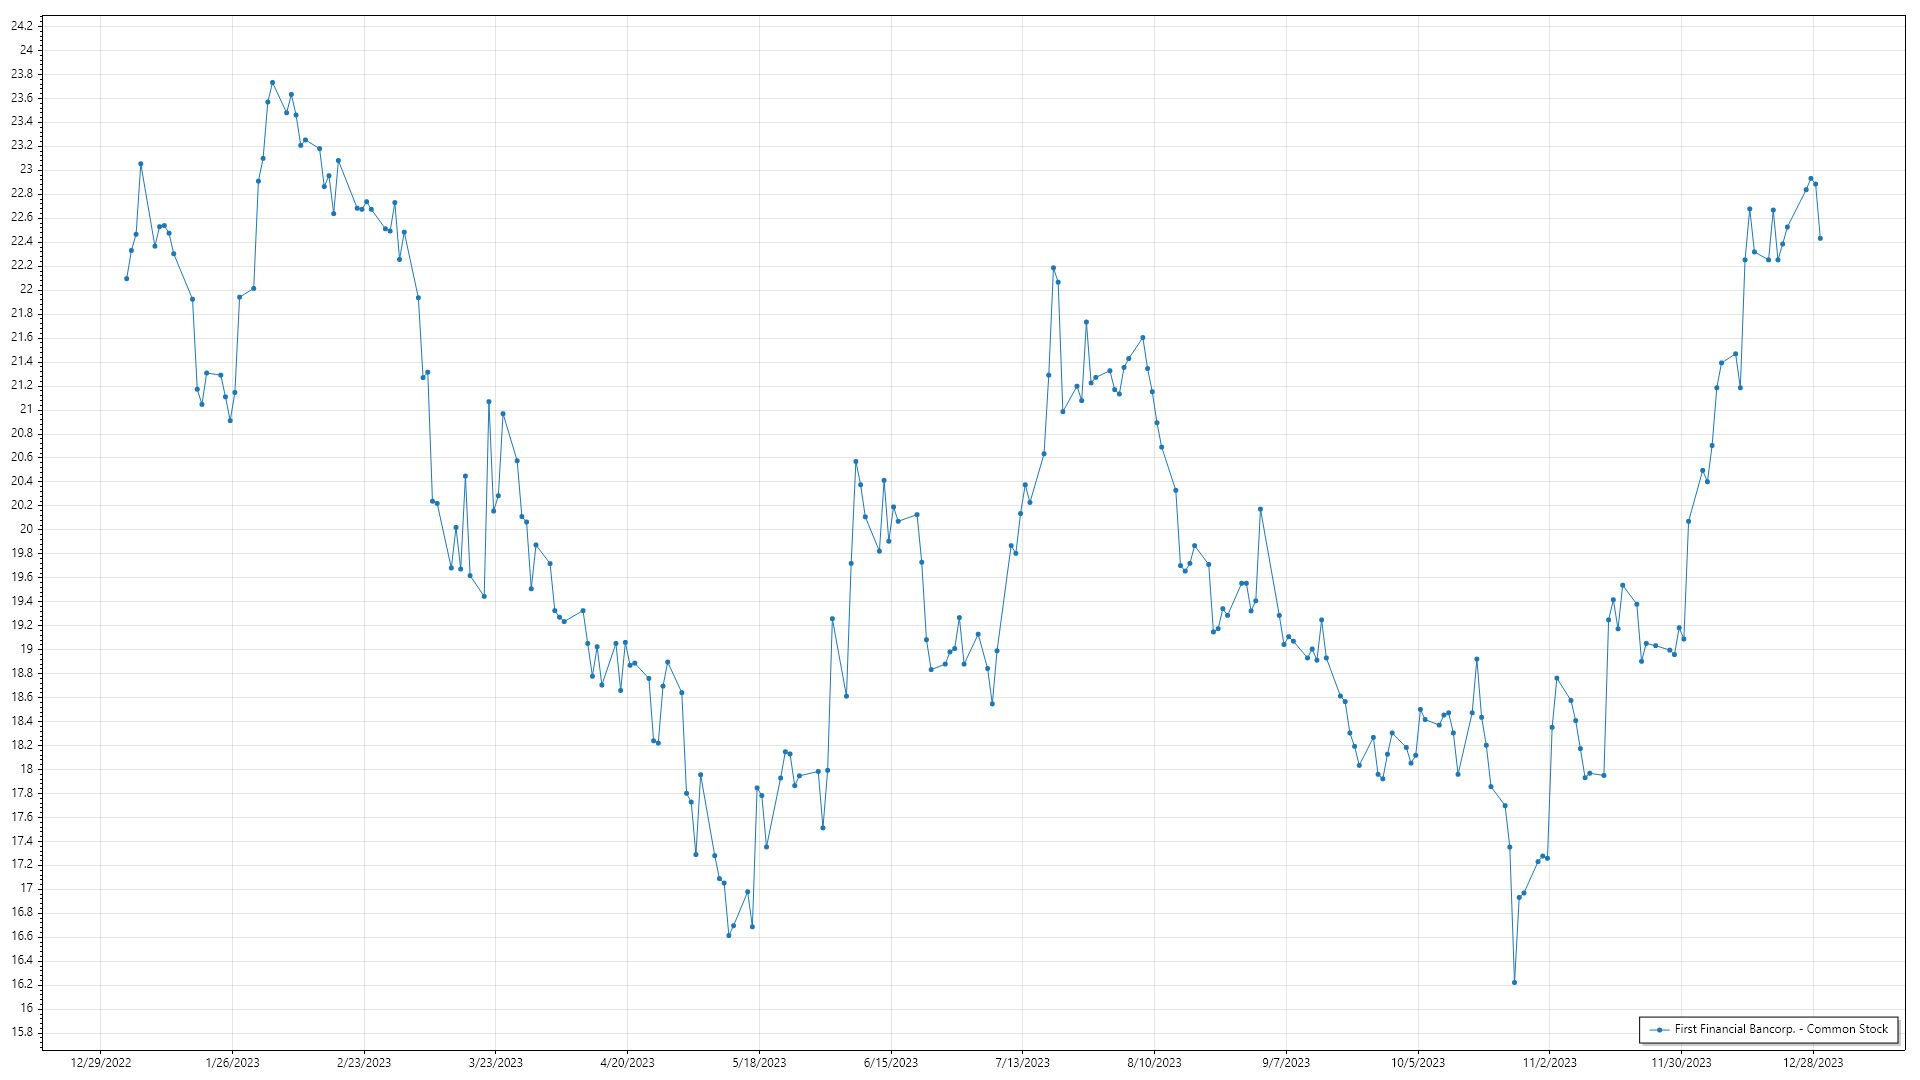This screenshot has width=1920, height=1080.
Task: Click the 12/29/2022 x-axis date label
Action: 101,1063
